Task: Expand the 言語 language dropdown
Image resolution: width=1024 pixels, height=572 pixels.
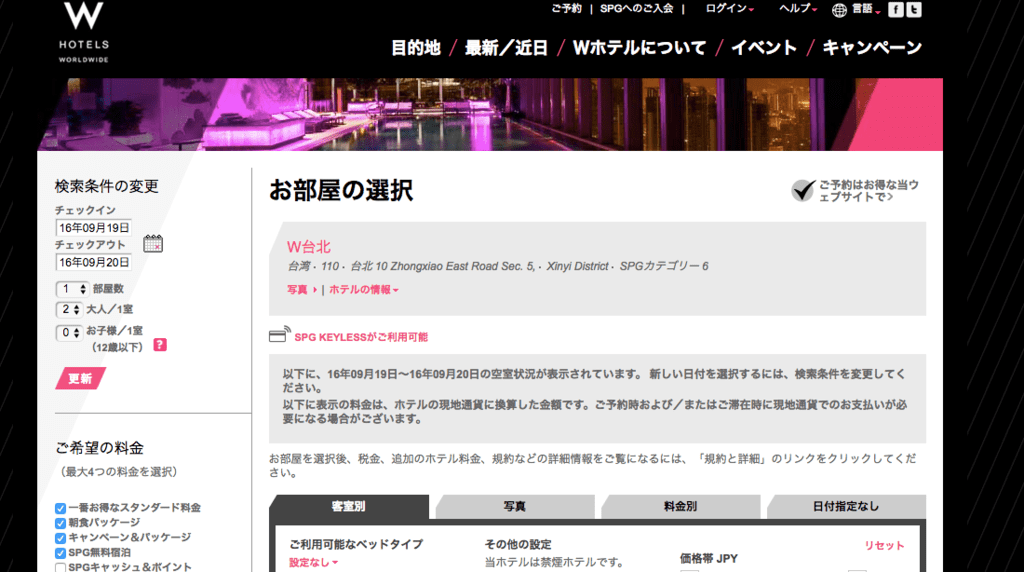Action: tap(866, 9)
